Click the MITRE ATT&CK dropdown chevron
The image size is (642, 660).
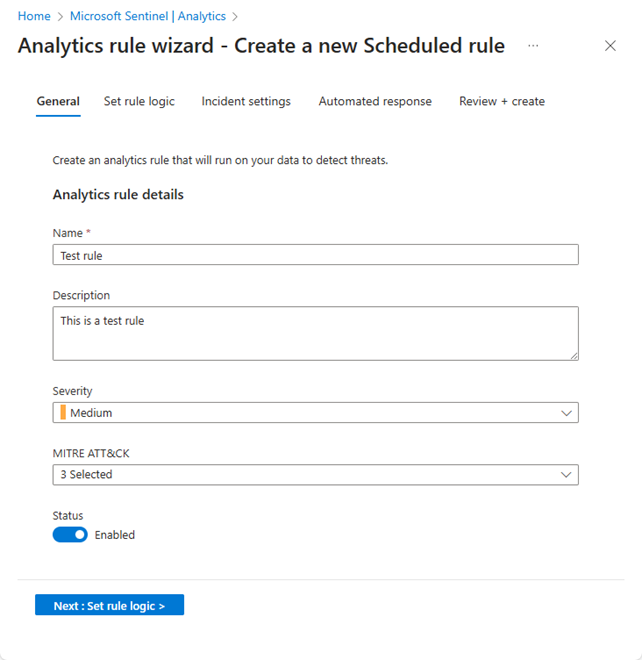[x=567, y=475]
